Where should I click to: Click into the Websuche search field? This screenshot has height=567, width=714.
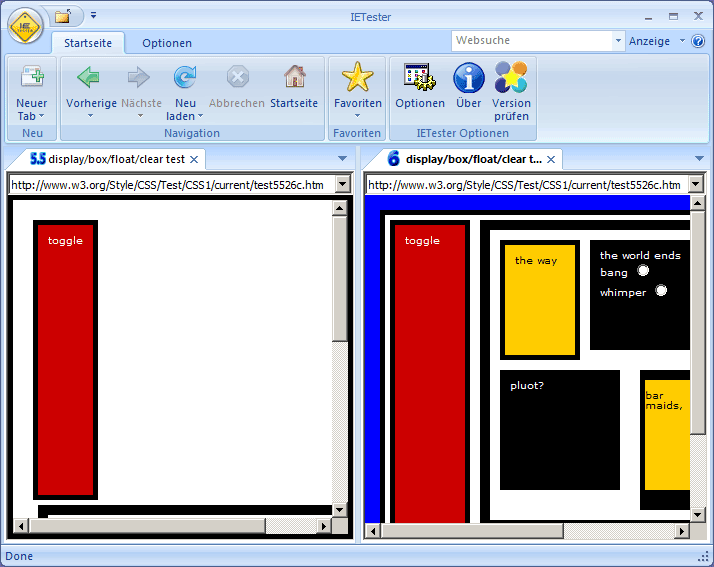click(531, 41)
